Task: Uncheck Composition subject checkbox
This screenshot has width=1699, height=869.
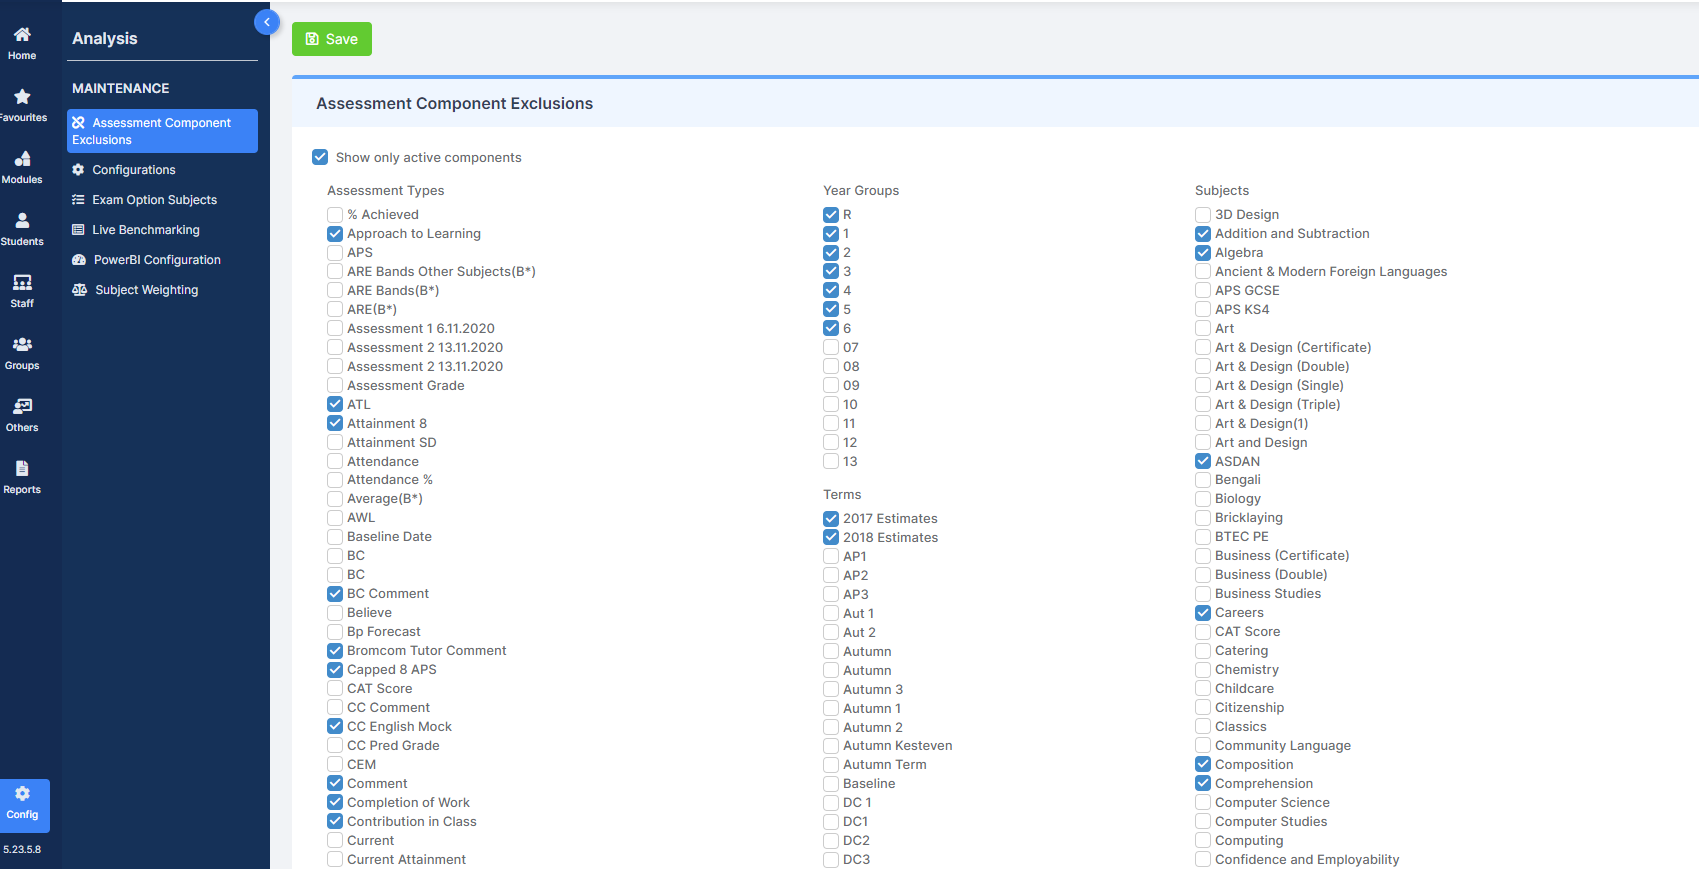Action: (x=1203, y=765)
